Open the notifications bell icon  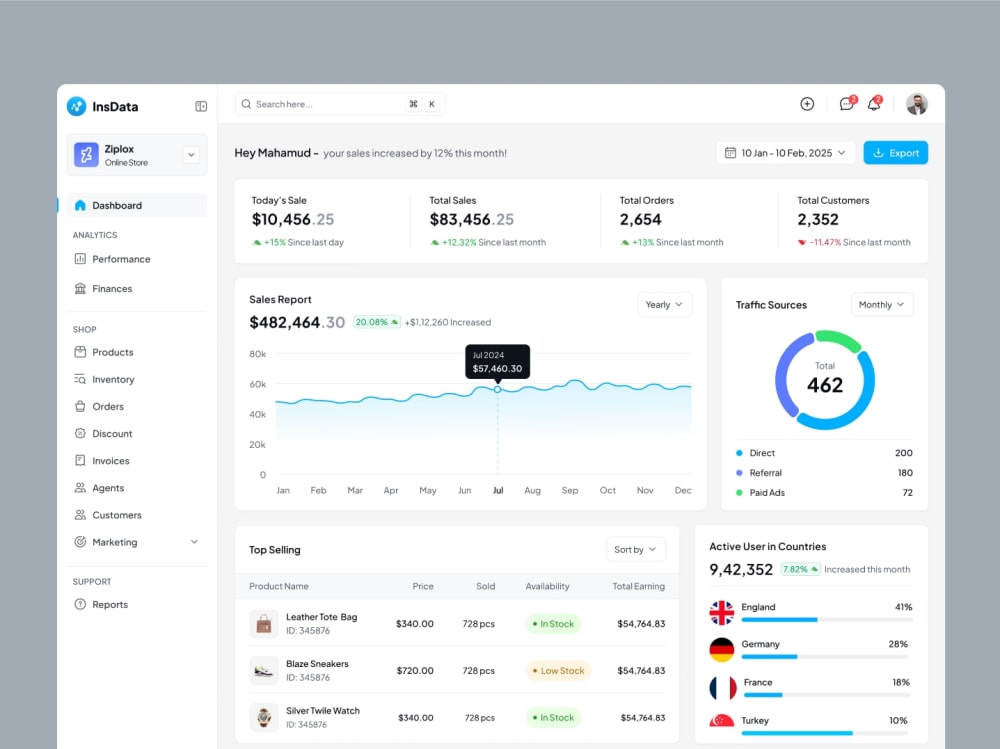click(874, 103)
